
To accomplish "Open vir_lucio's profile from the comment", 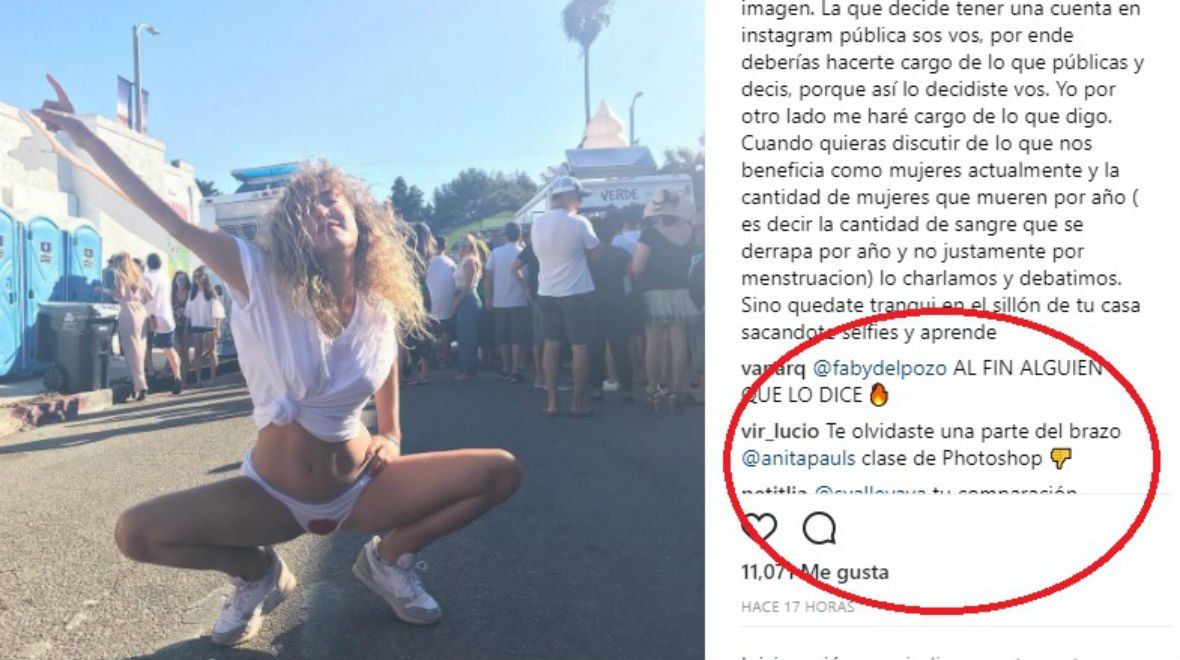I will click(x=780, y=432).
